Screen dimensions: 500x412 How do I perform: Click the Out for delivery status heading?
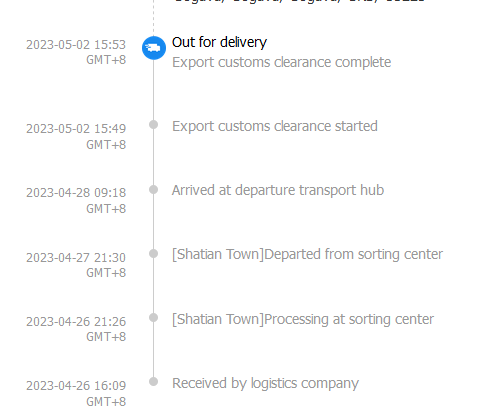click(219, 43)
